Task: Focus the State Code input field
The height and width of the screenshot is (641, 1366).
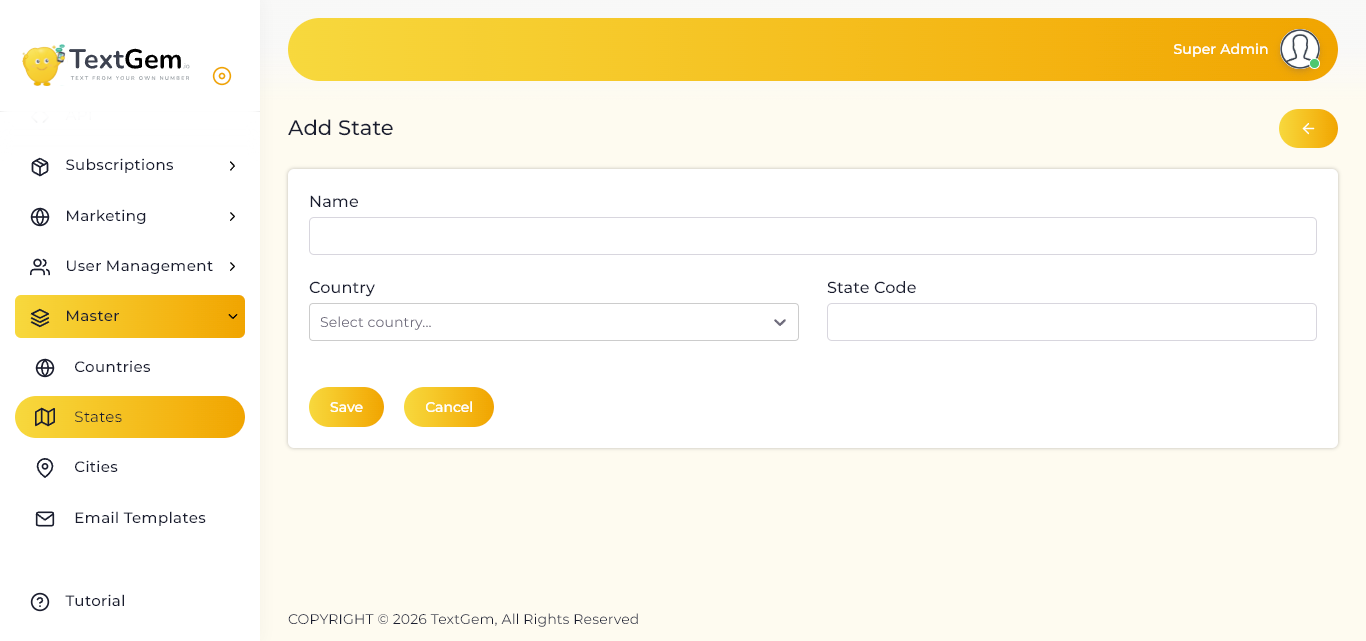Action: coord(1072,322)
